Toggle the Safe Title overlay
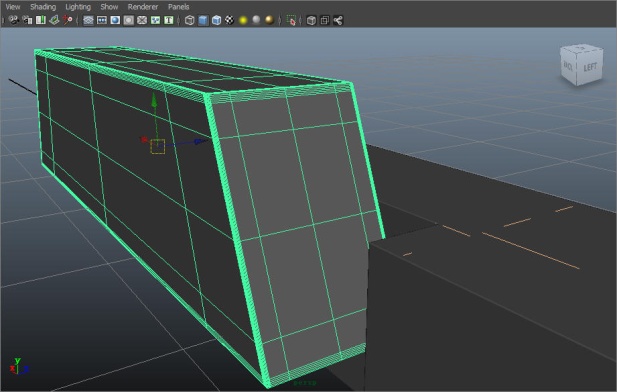 click(168, 20)
